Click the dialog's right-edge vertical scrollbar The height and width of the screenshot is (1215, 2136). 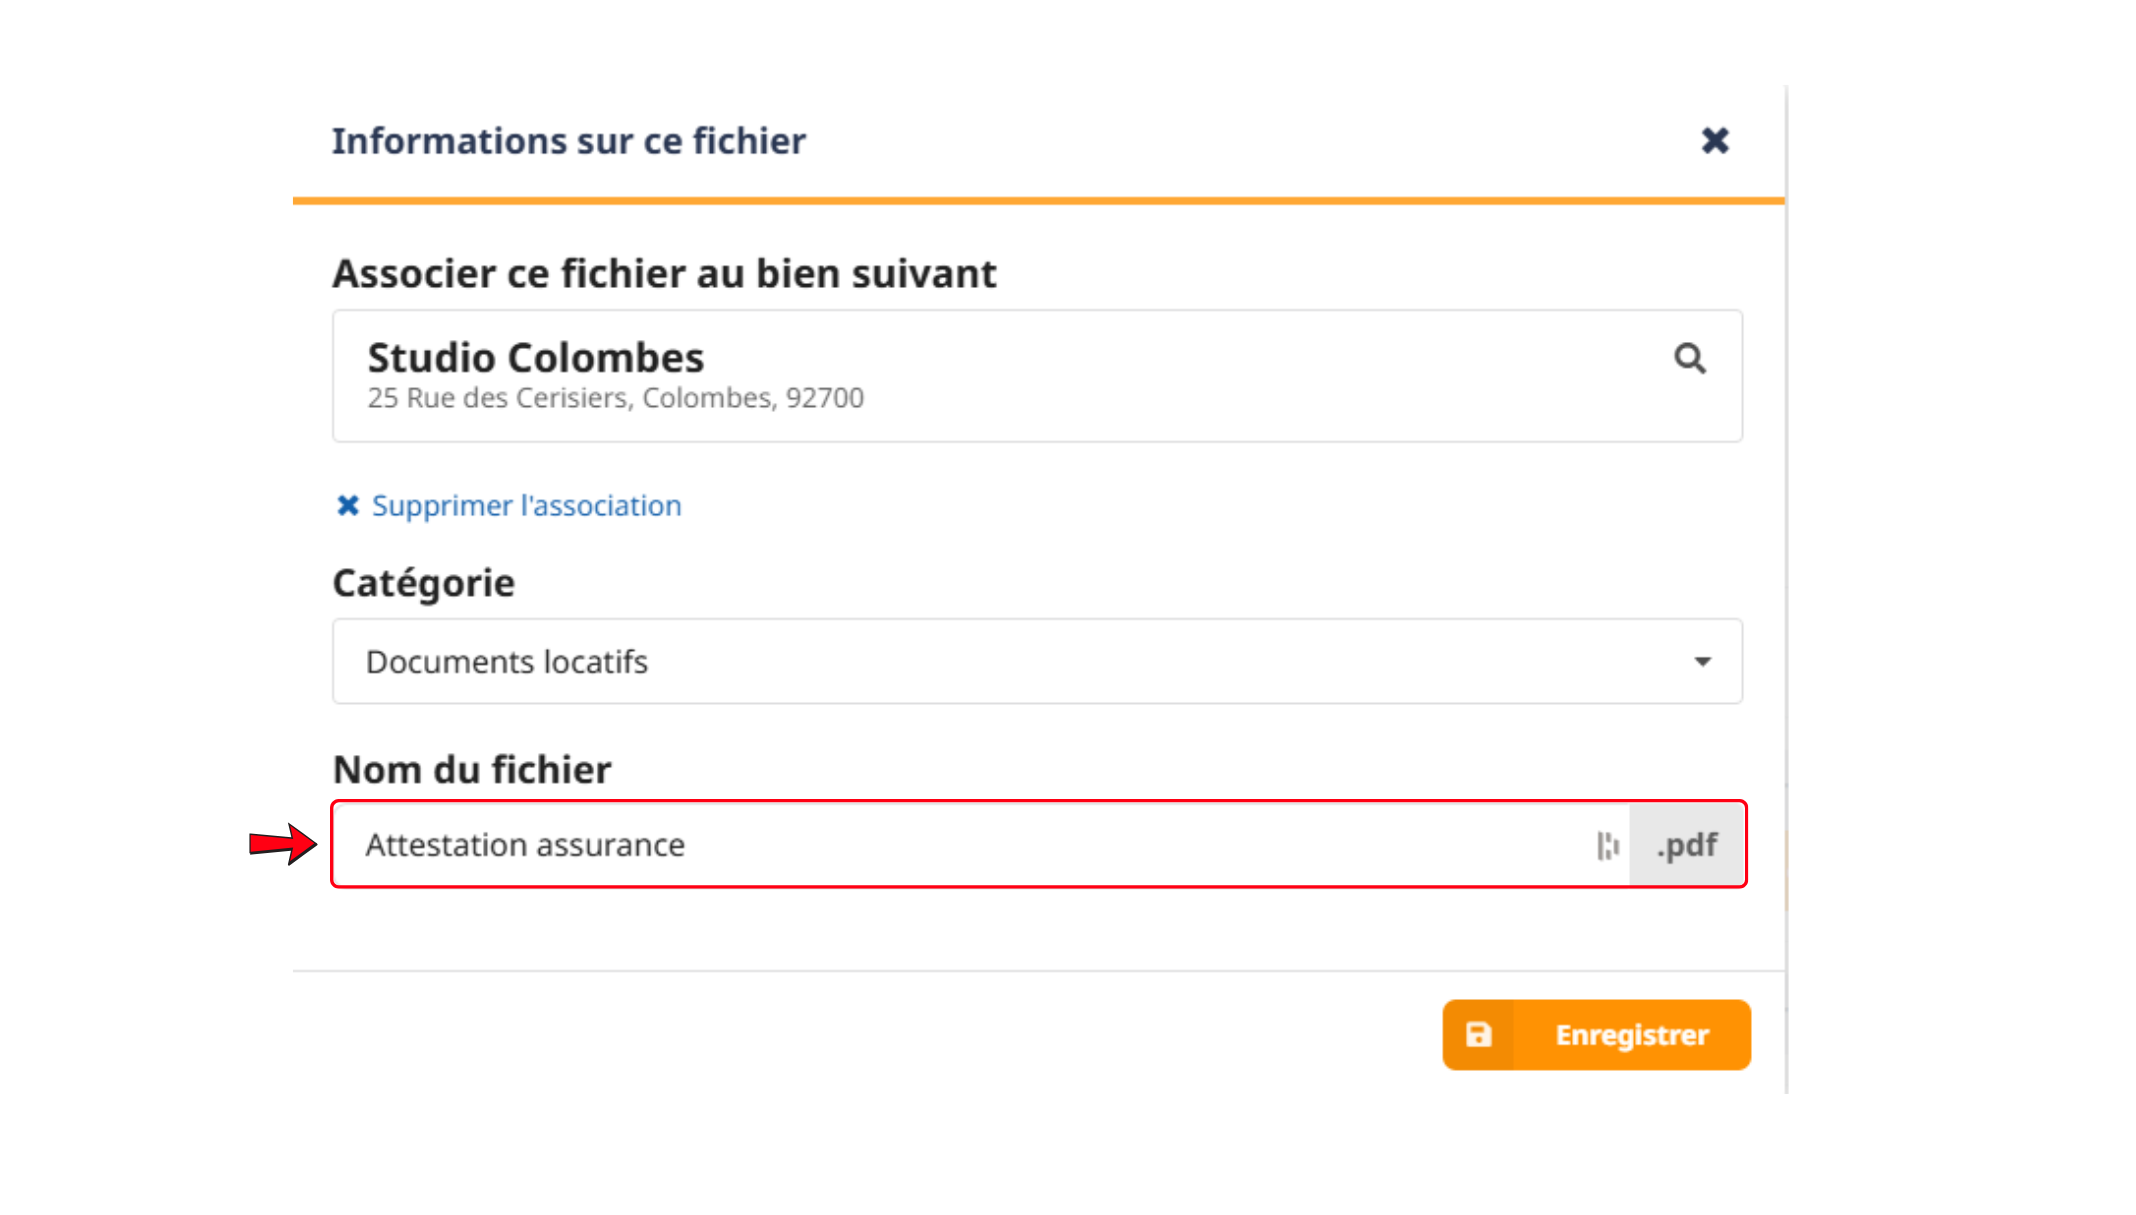[x=1786, y=590]
